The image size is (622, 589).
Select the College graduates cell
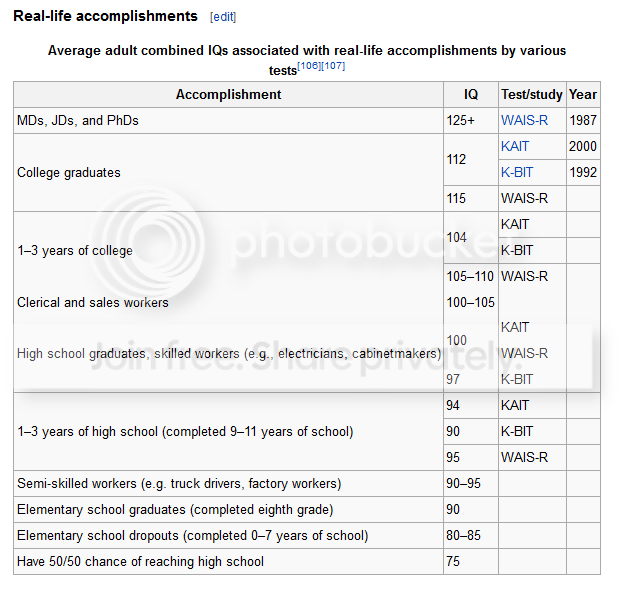[228, 173]
